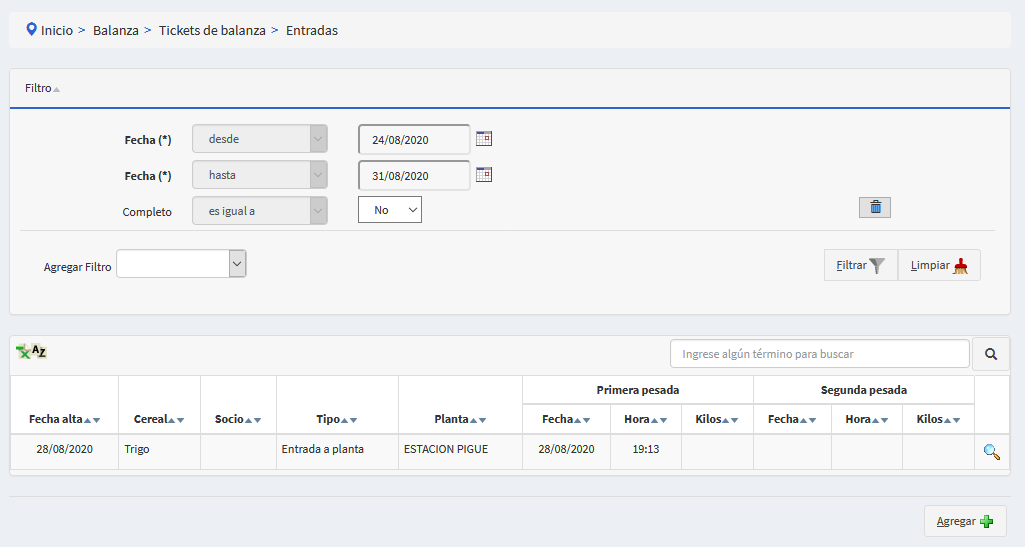The width and height of the screenshot is (1025, 547).
Task: Export the table using the Excel icon
Action: (31, 352)
